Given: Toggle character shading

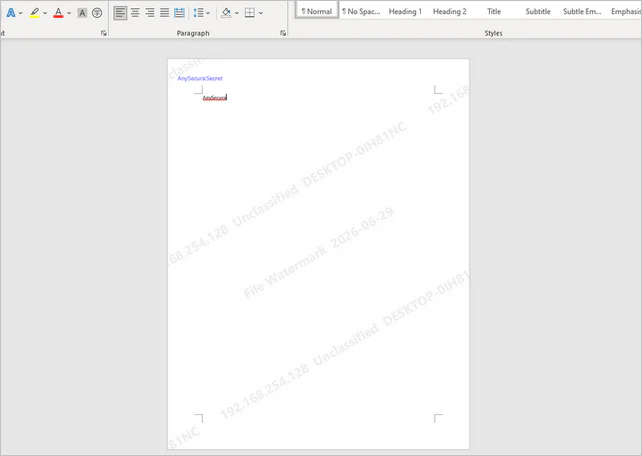Looking at the screenshot, I should point(82,13).
